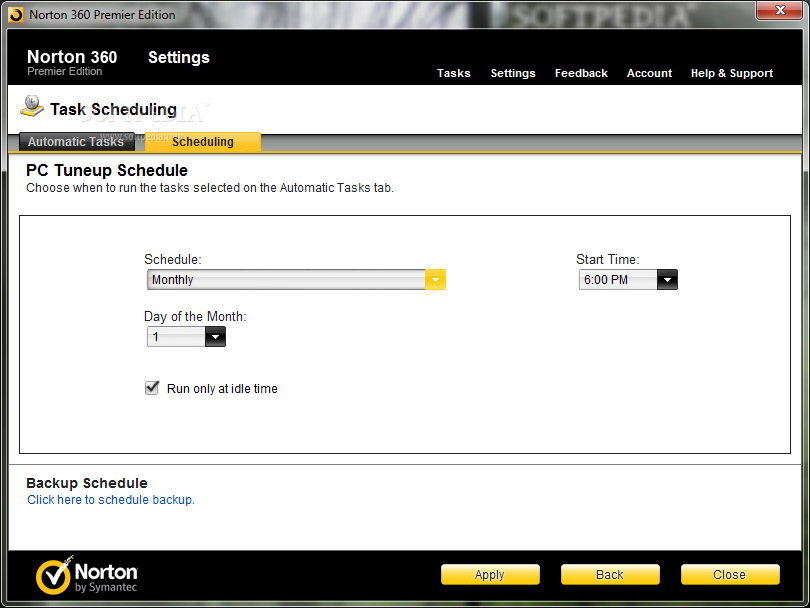Open the Schedule dropdown set to Monthly
The width and height of the screenshot is (810, 608).
(296, 279)
